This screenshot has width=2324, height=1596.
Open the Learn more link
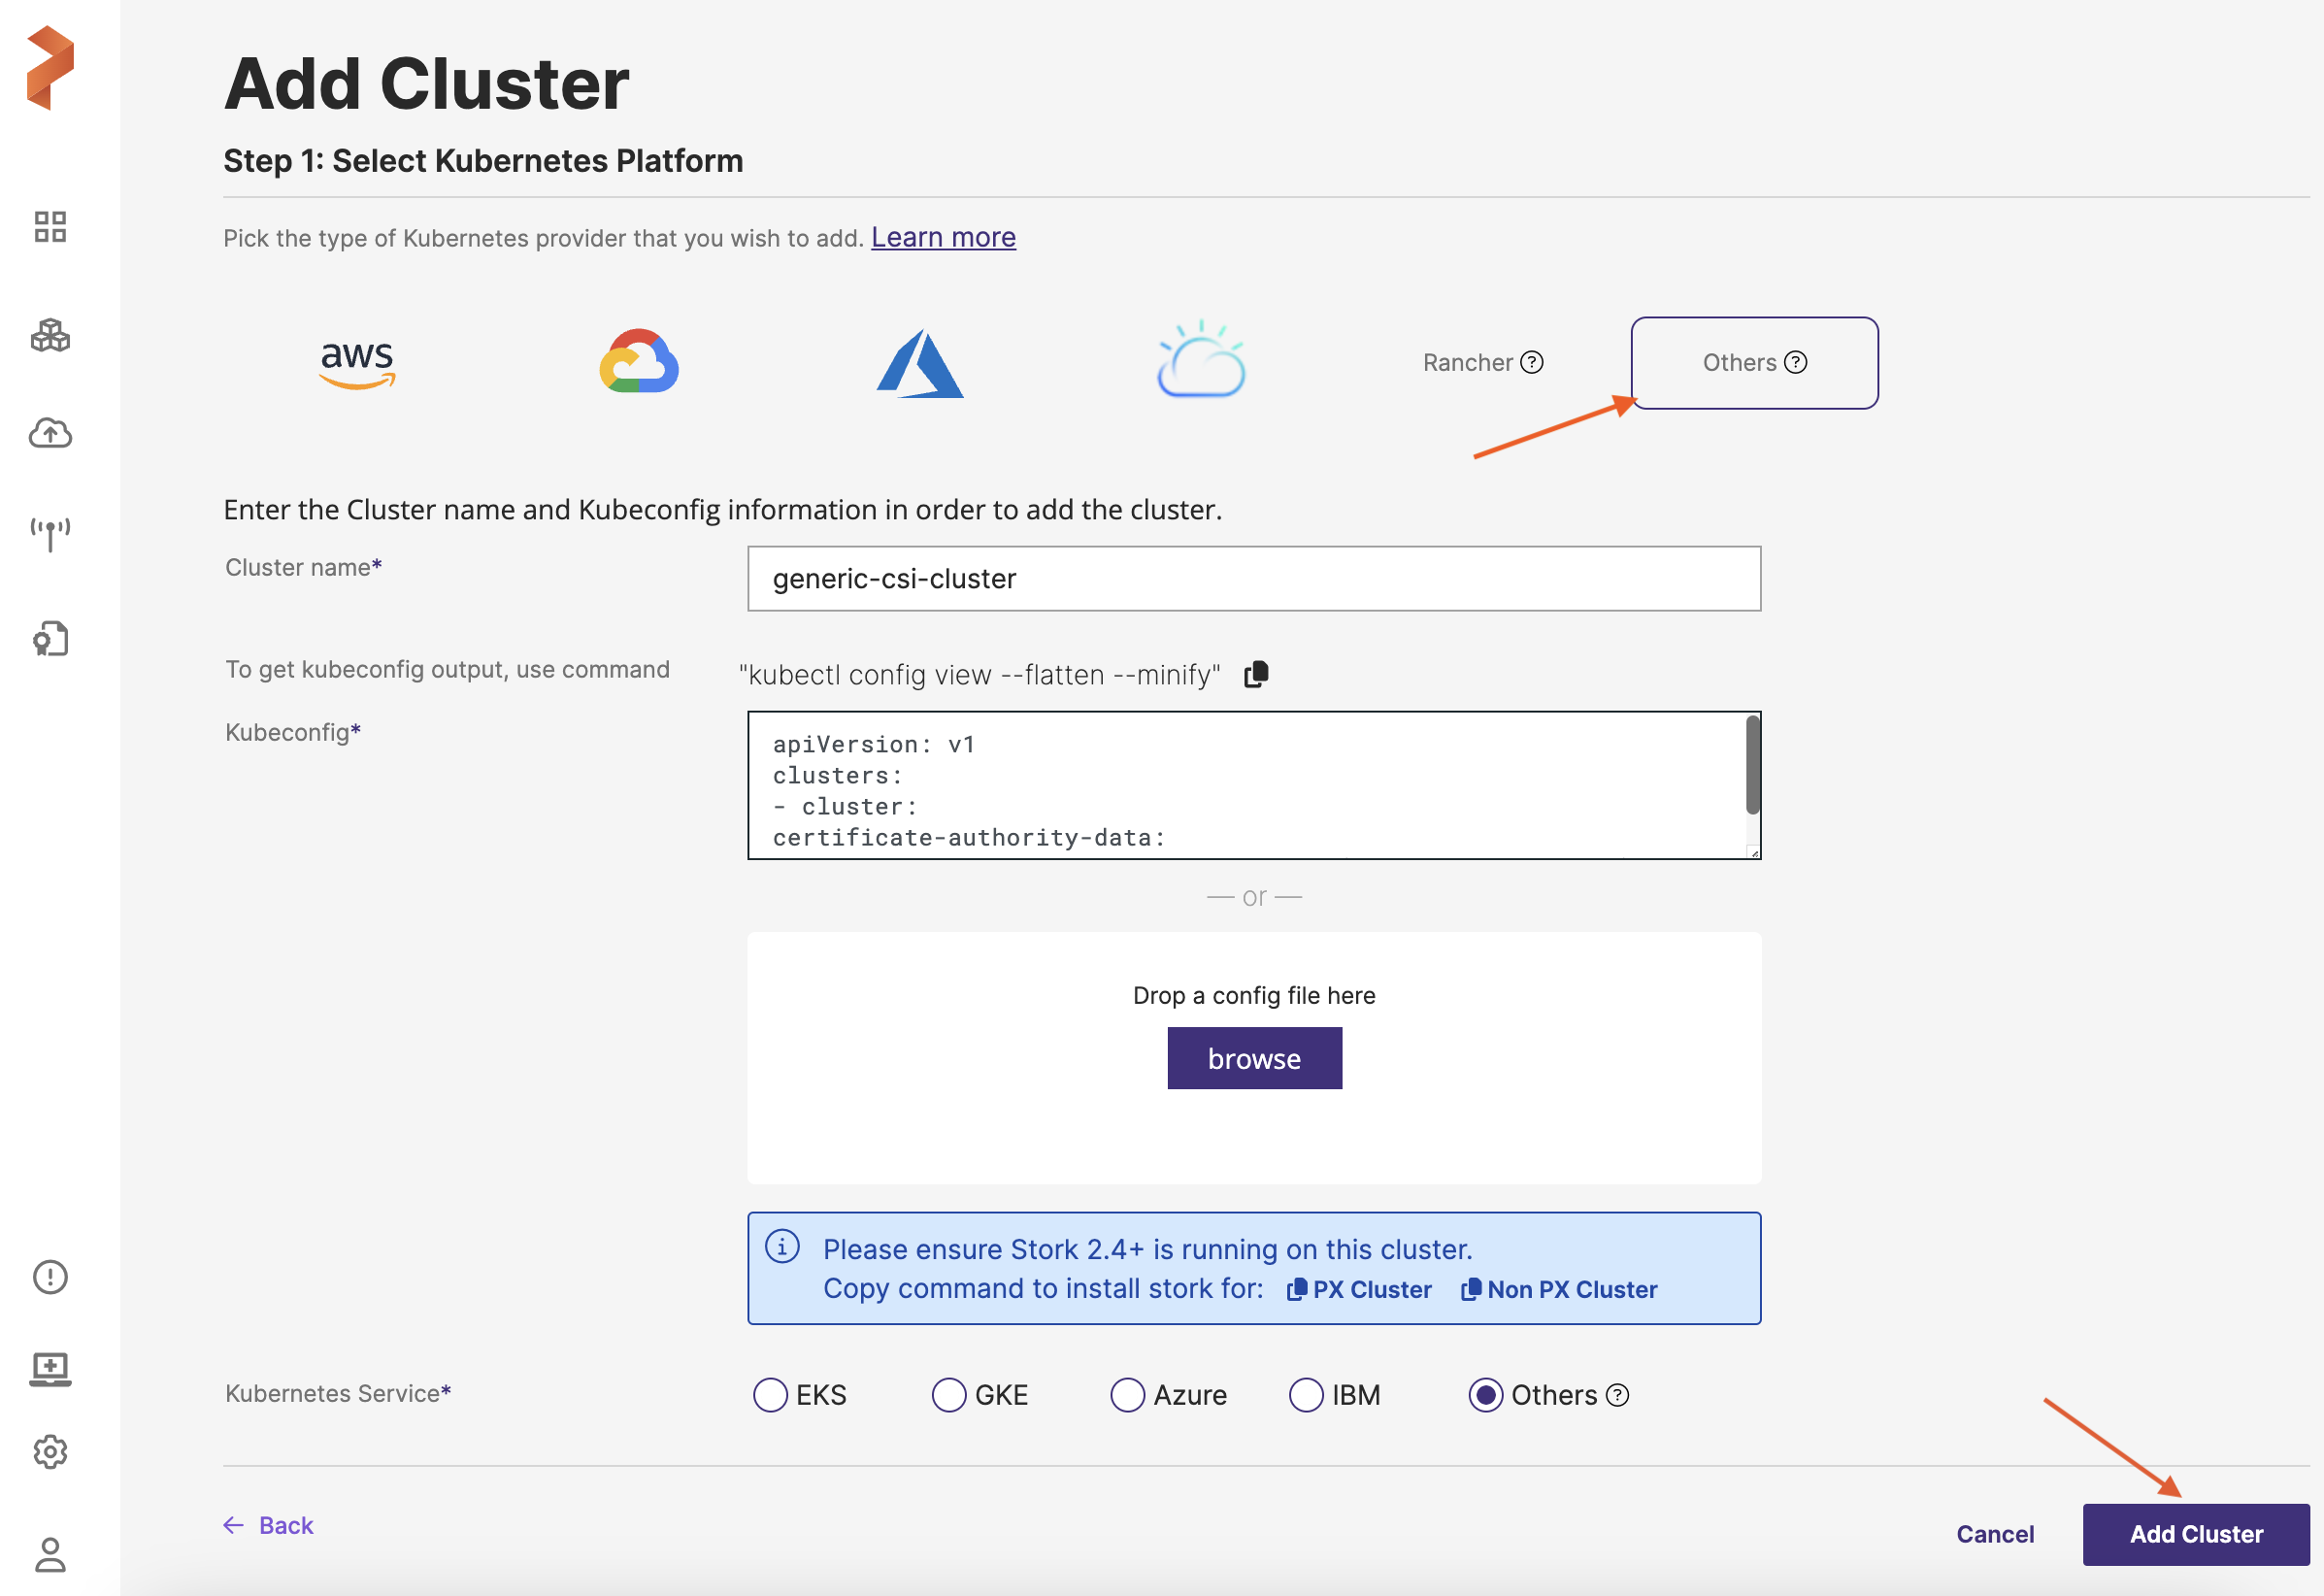[x=943, y=237]
